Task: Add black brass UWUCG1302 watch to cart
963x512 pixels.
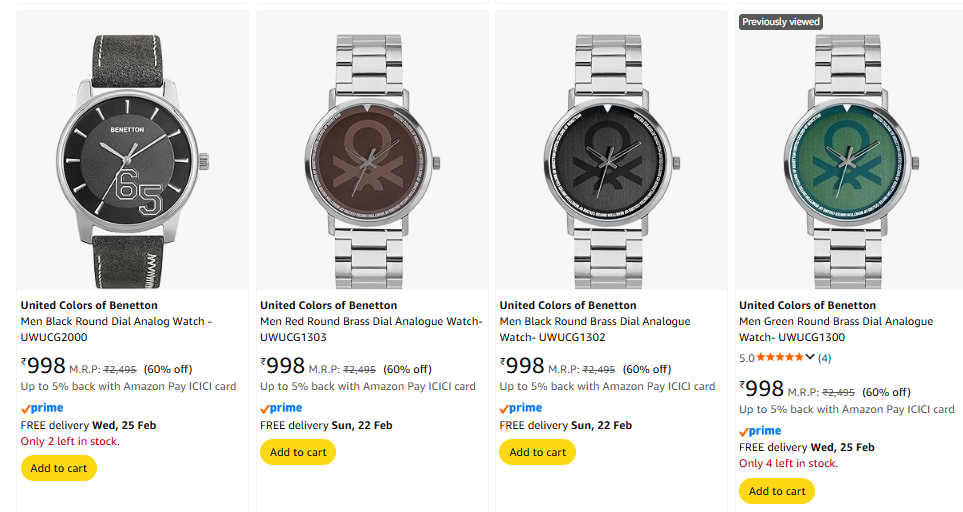Action: pos(537,452)
